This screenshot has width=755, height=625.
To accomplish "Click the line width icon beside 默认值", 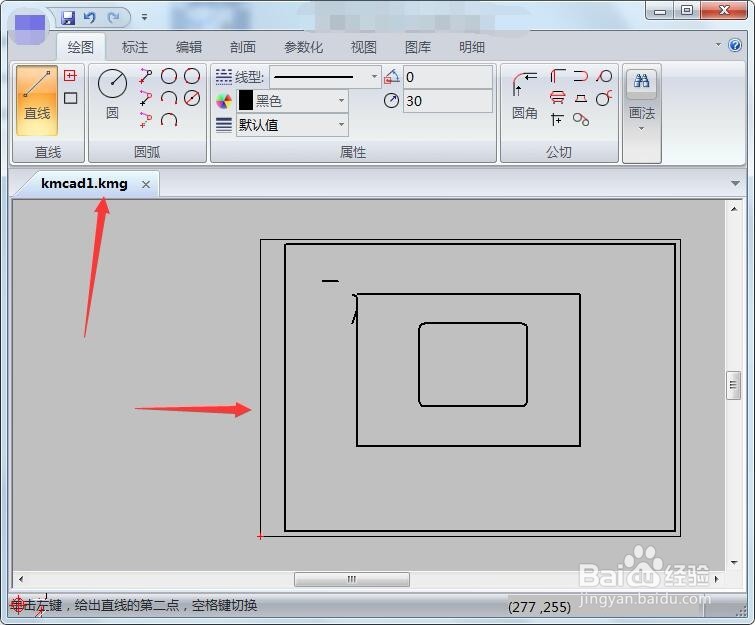I will coord(224,125).
